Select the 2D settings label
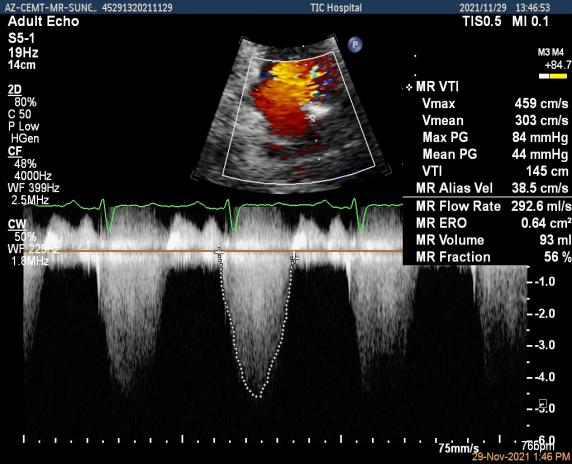The height and width of the screenshot is (464, 572). (x=15, y=90)
